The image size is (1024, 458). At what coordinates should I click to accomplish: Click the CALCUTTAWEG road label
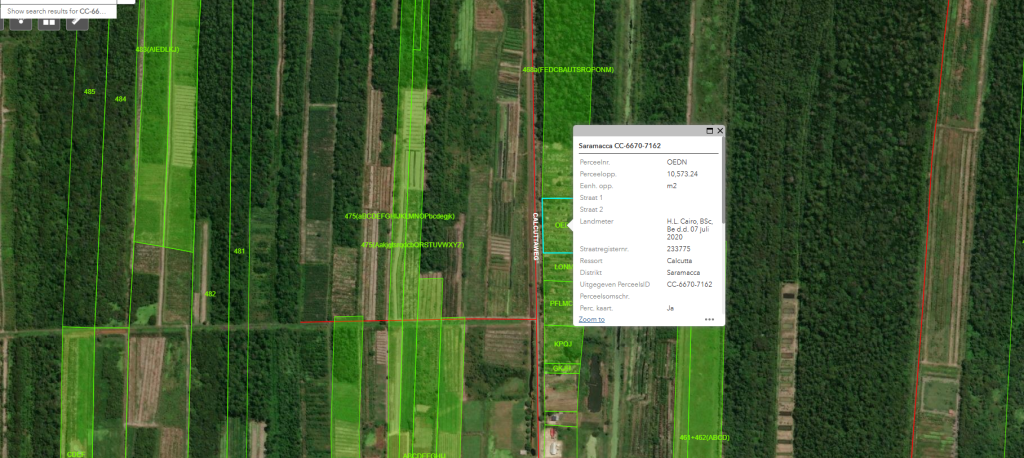point(535,237)
